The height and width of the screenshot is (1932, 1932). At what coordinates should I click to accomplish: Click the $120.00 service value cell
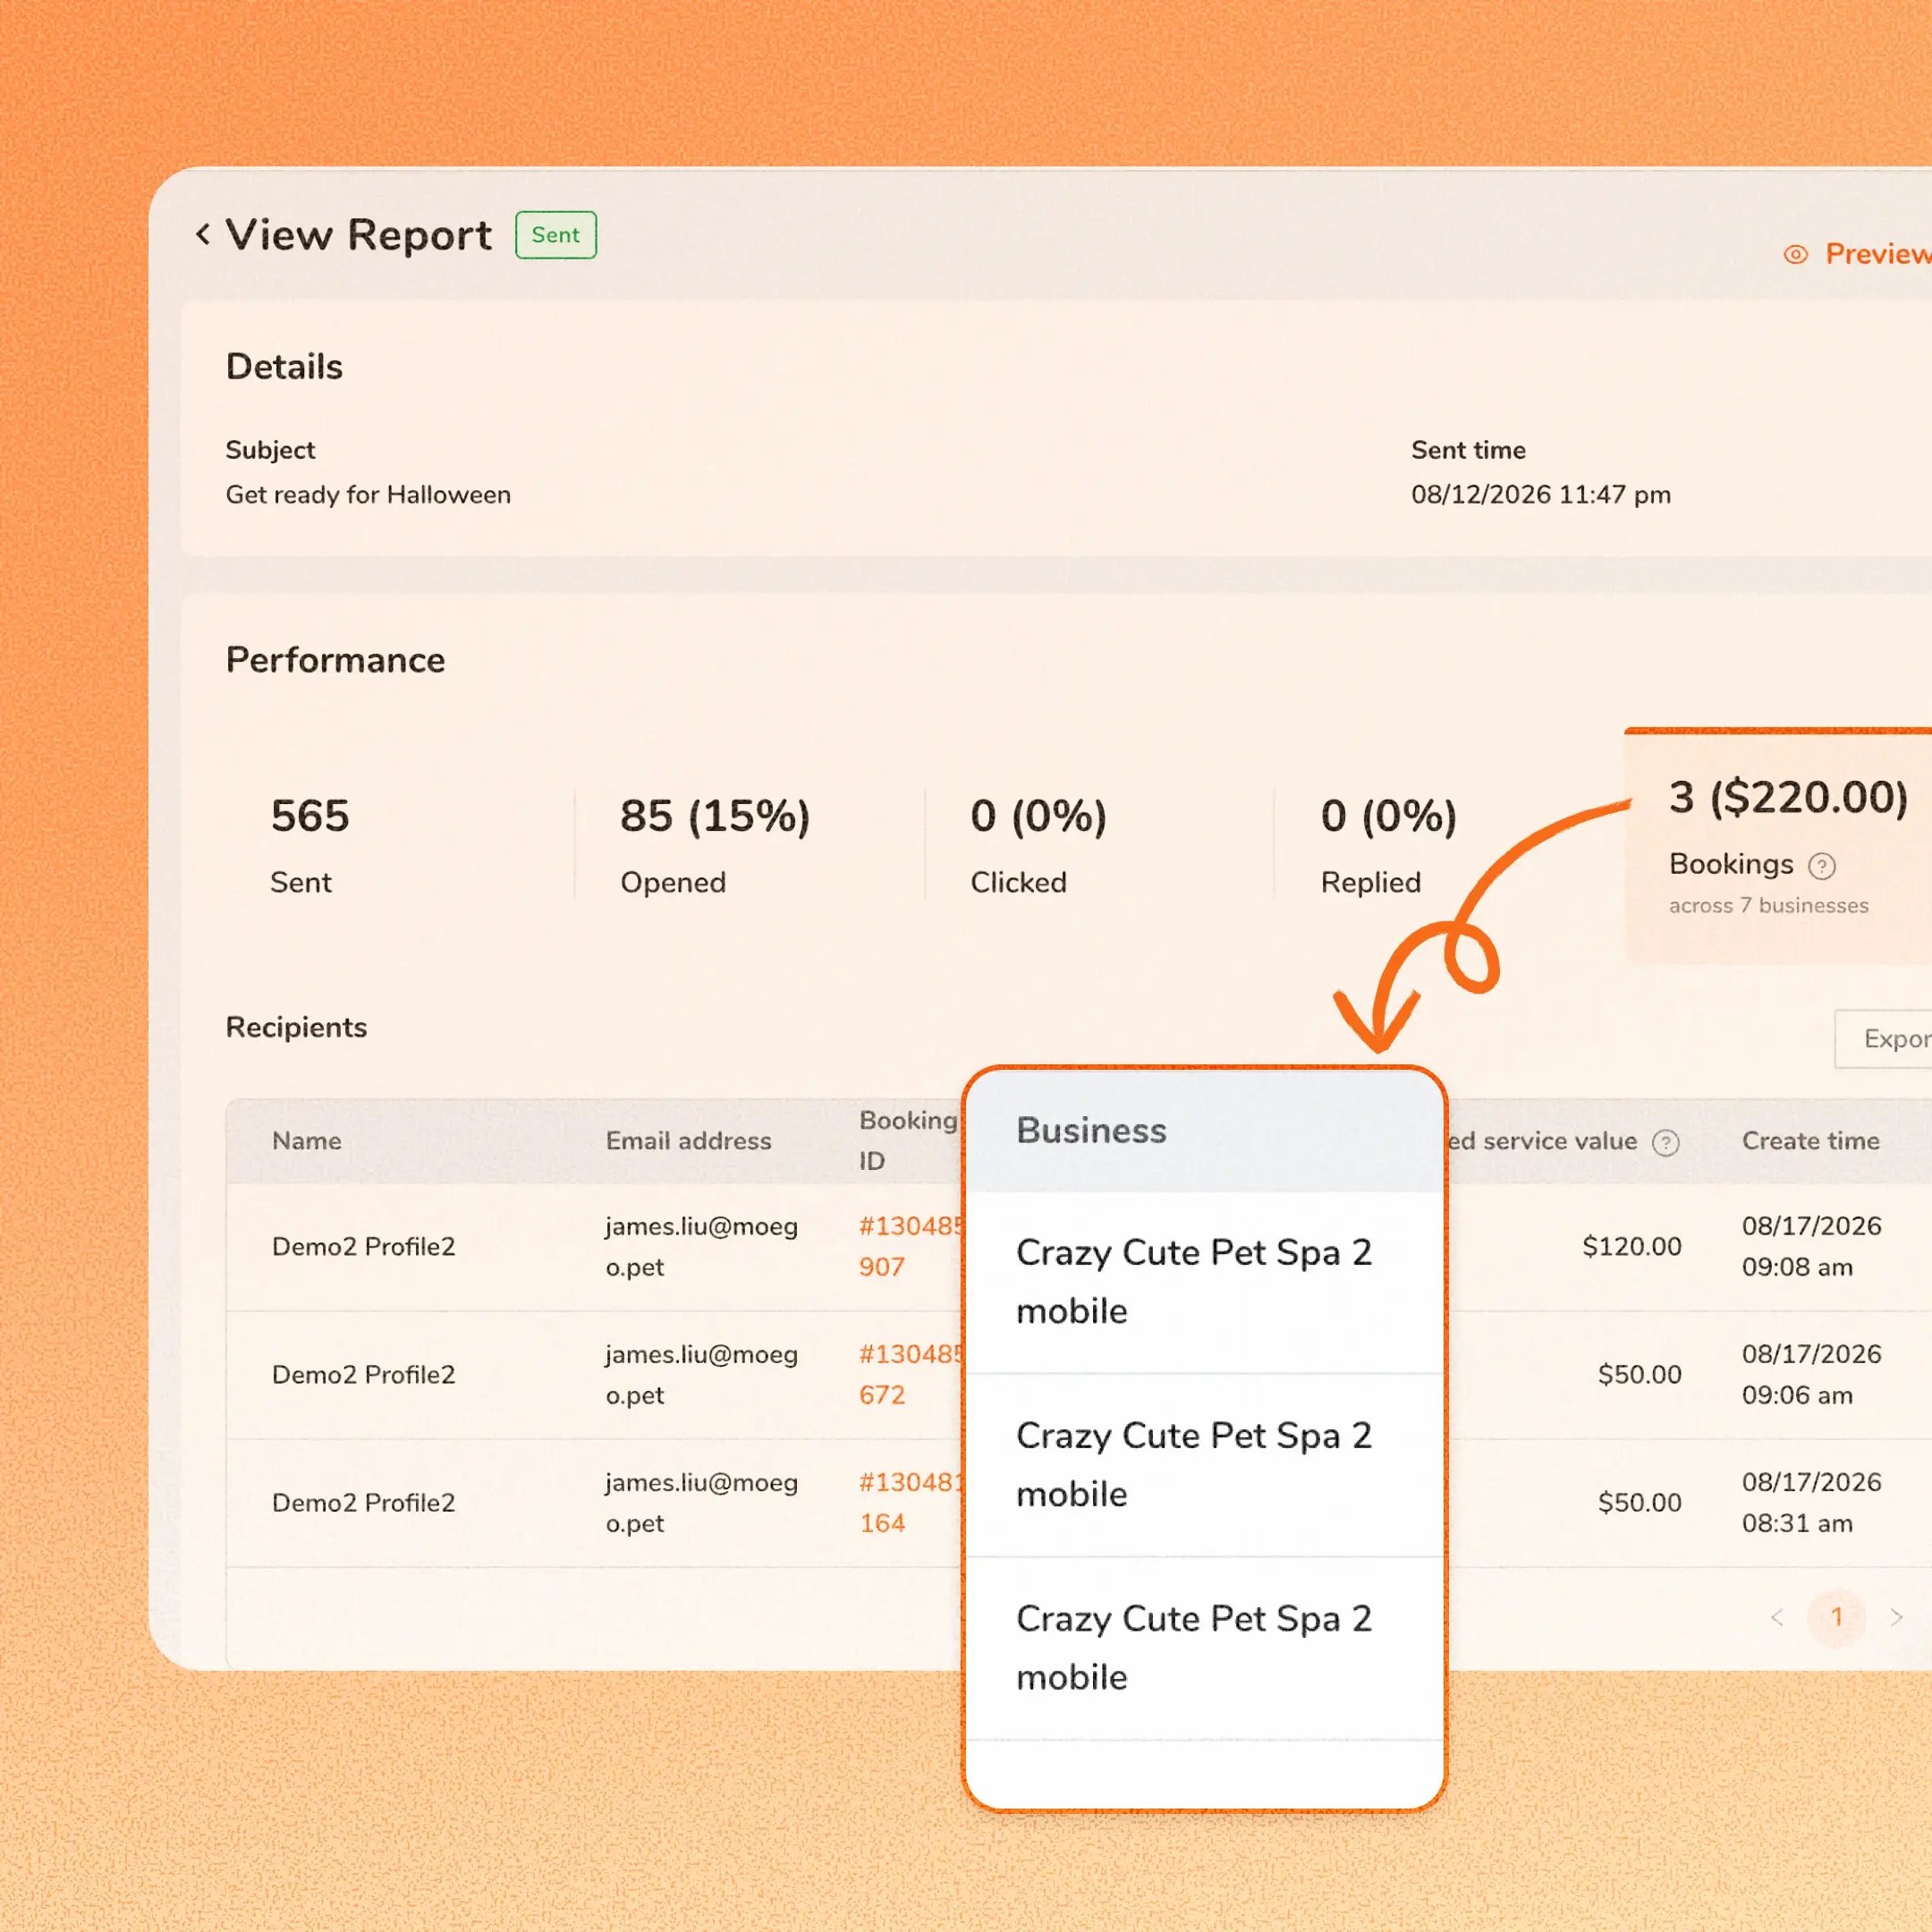tap(1631, 1246)
